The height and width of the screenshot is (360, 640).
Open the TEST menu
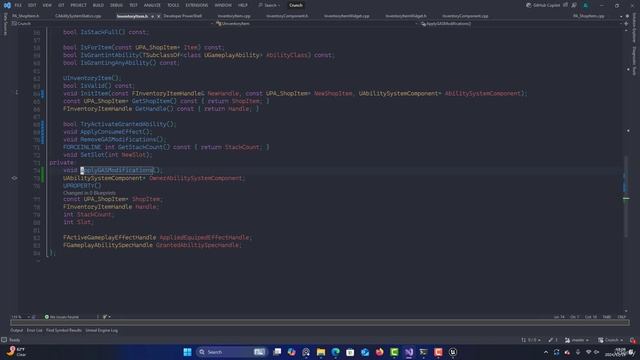[x=133, y=5]
